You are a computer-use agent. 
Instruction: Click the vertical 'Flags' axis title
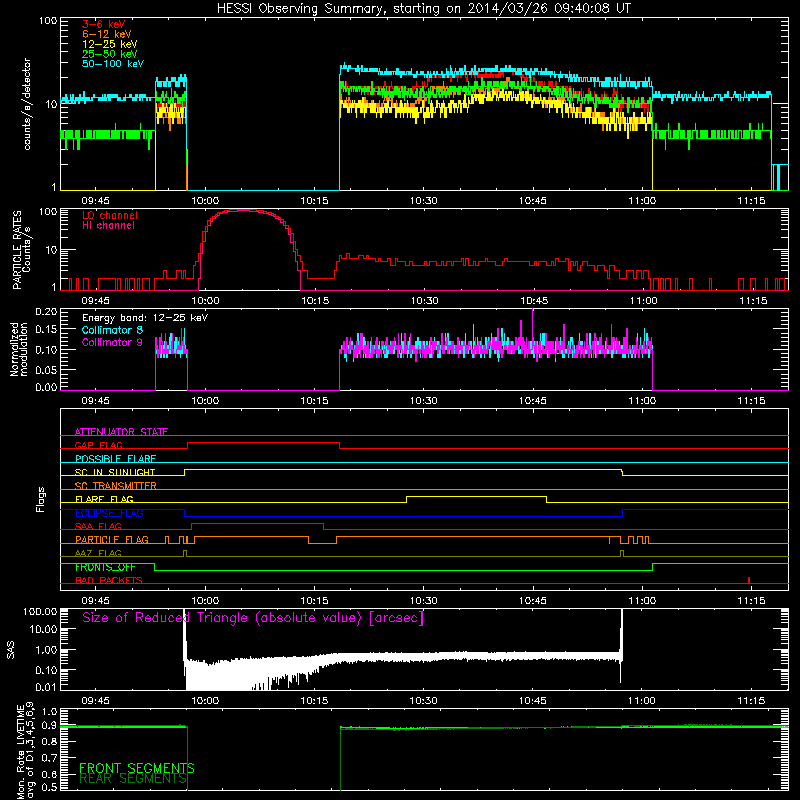pos(41,499)
